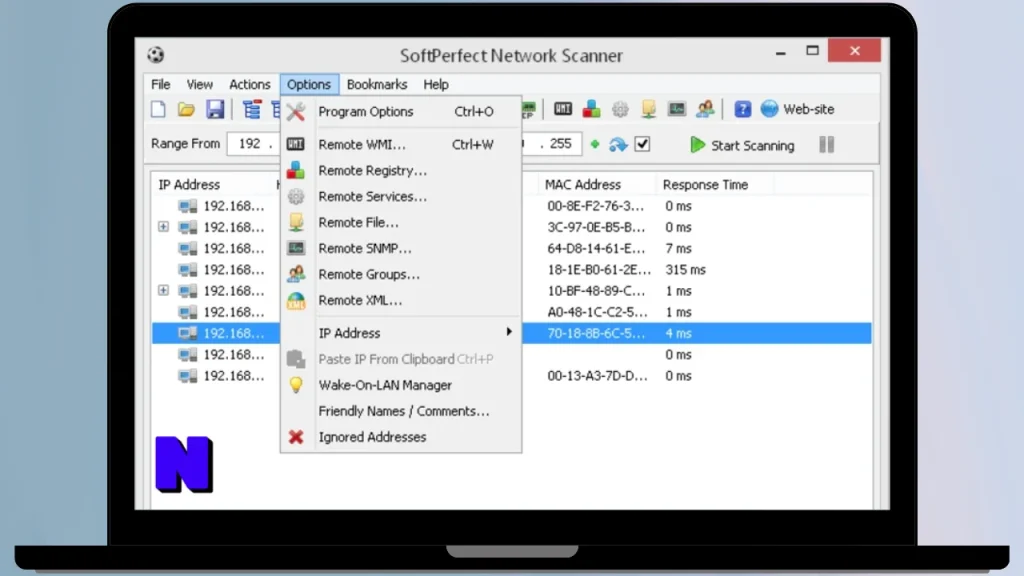Choose Remote Registry… menu entry

point(401,170)
